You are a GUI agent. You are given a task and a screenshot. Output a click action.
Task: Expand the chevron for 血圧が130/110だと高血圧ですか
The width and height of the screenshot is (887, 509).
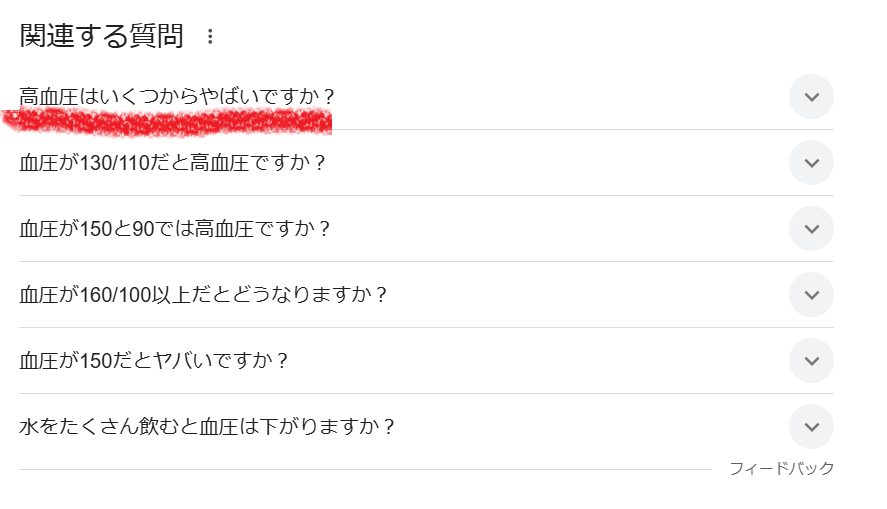811,163
